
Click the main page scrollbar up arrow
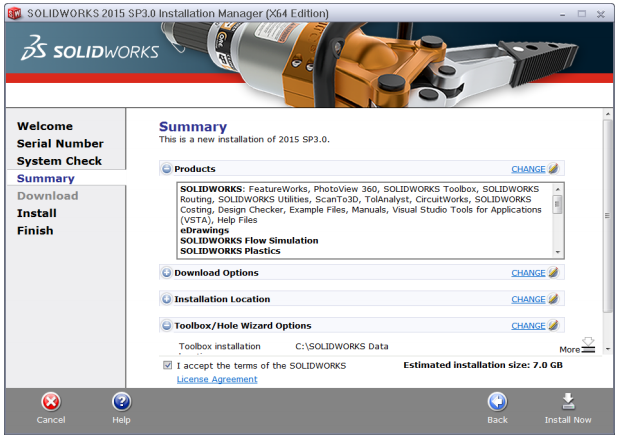(x=608, y=114)
